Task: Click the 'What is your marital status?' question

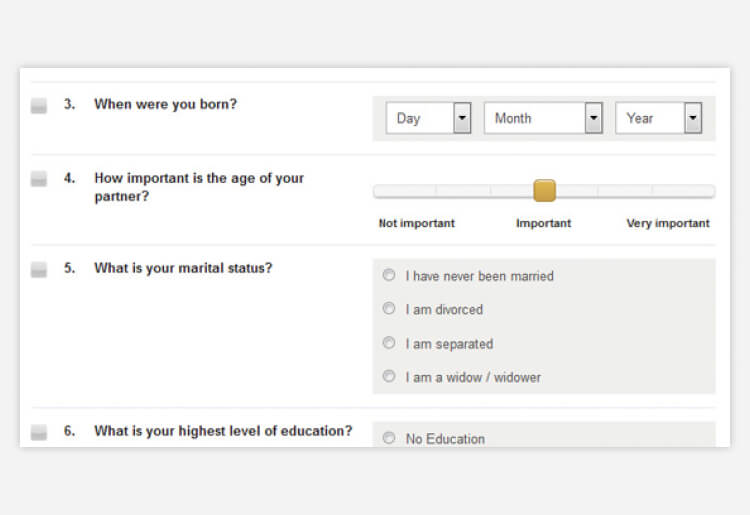Action: point(183,268)
